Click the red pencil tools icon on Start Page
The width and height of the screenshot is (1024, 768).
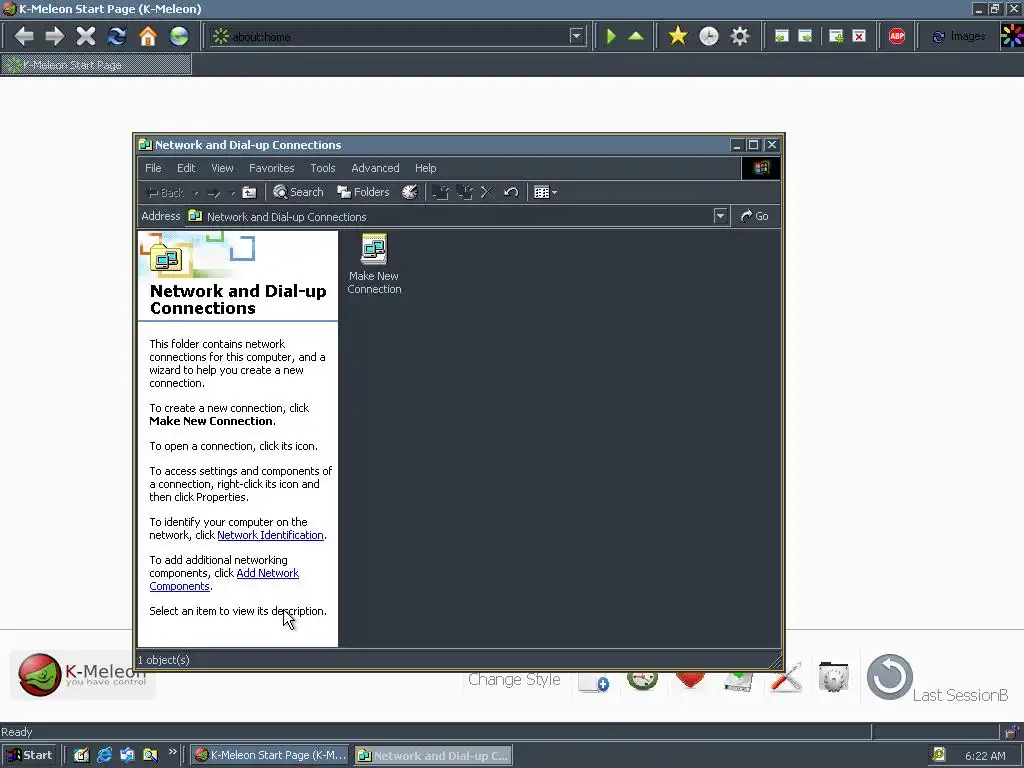coord(786,677)
